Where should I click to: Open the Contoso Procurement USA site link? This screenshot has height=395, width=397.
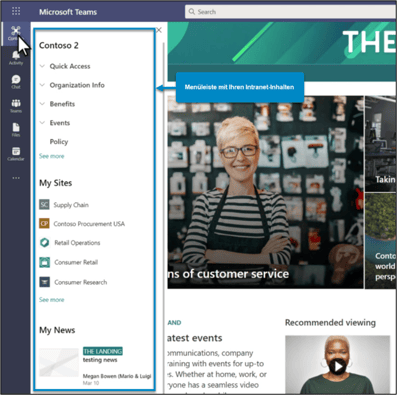89,224
